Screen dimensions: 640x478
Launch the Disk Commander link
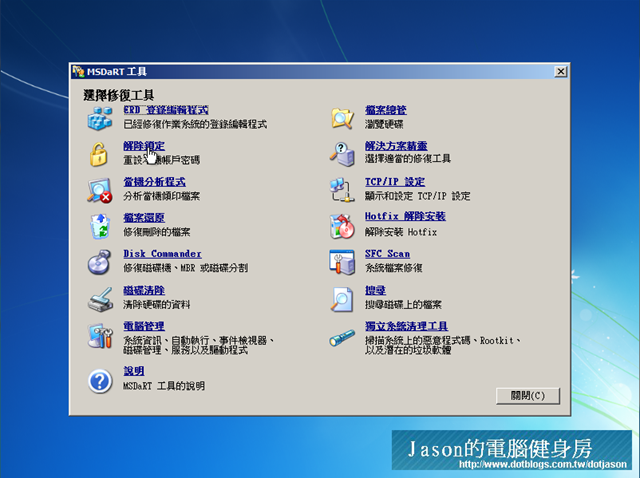pos(162,254)
